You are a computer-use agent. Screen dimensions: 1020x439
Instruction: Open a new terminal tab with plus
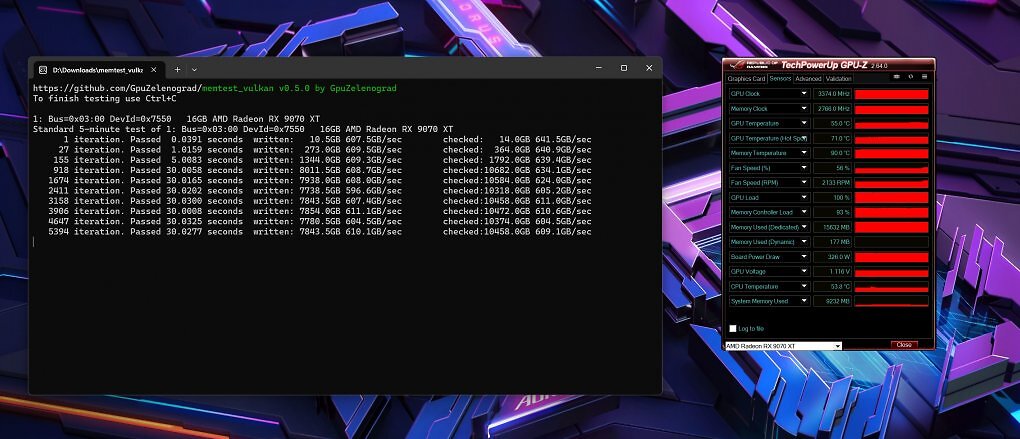177,69
